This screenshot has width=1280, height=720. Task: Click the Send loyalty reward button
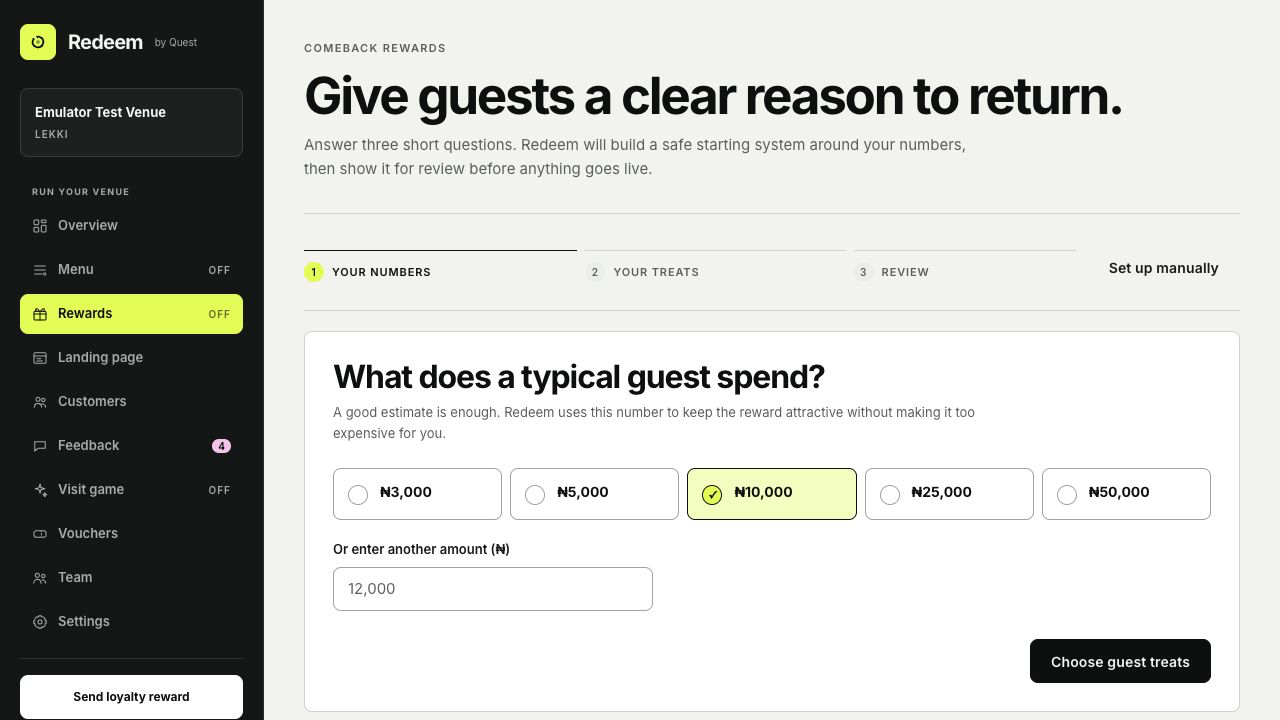[131, 697]
